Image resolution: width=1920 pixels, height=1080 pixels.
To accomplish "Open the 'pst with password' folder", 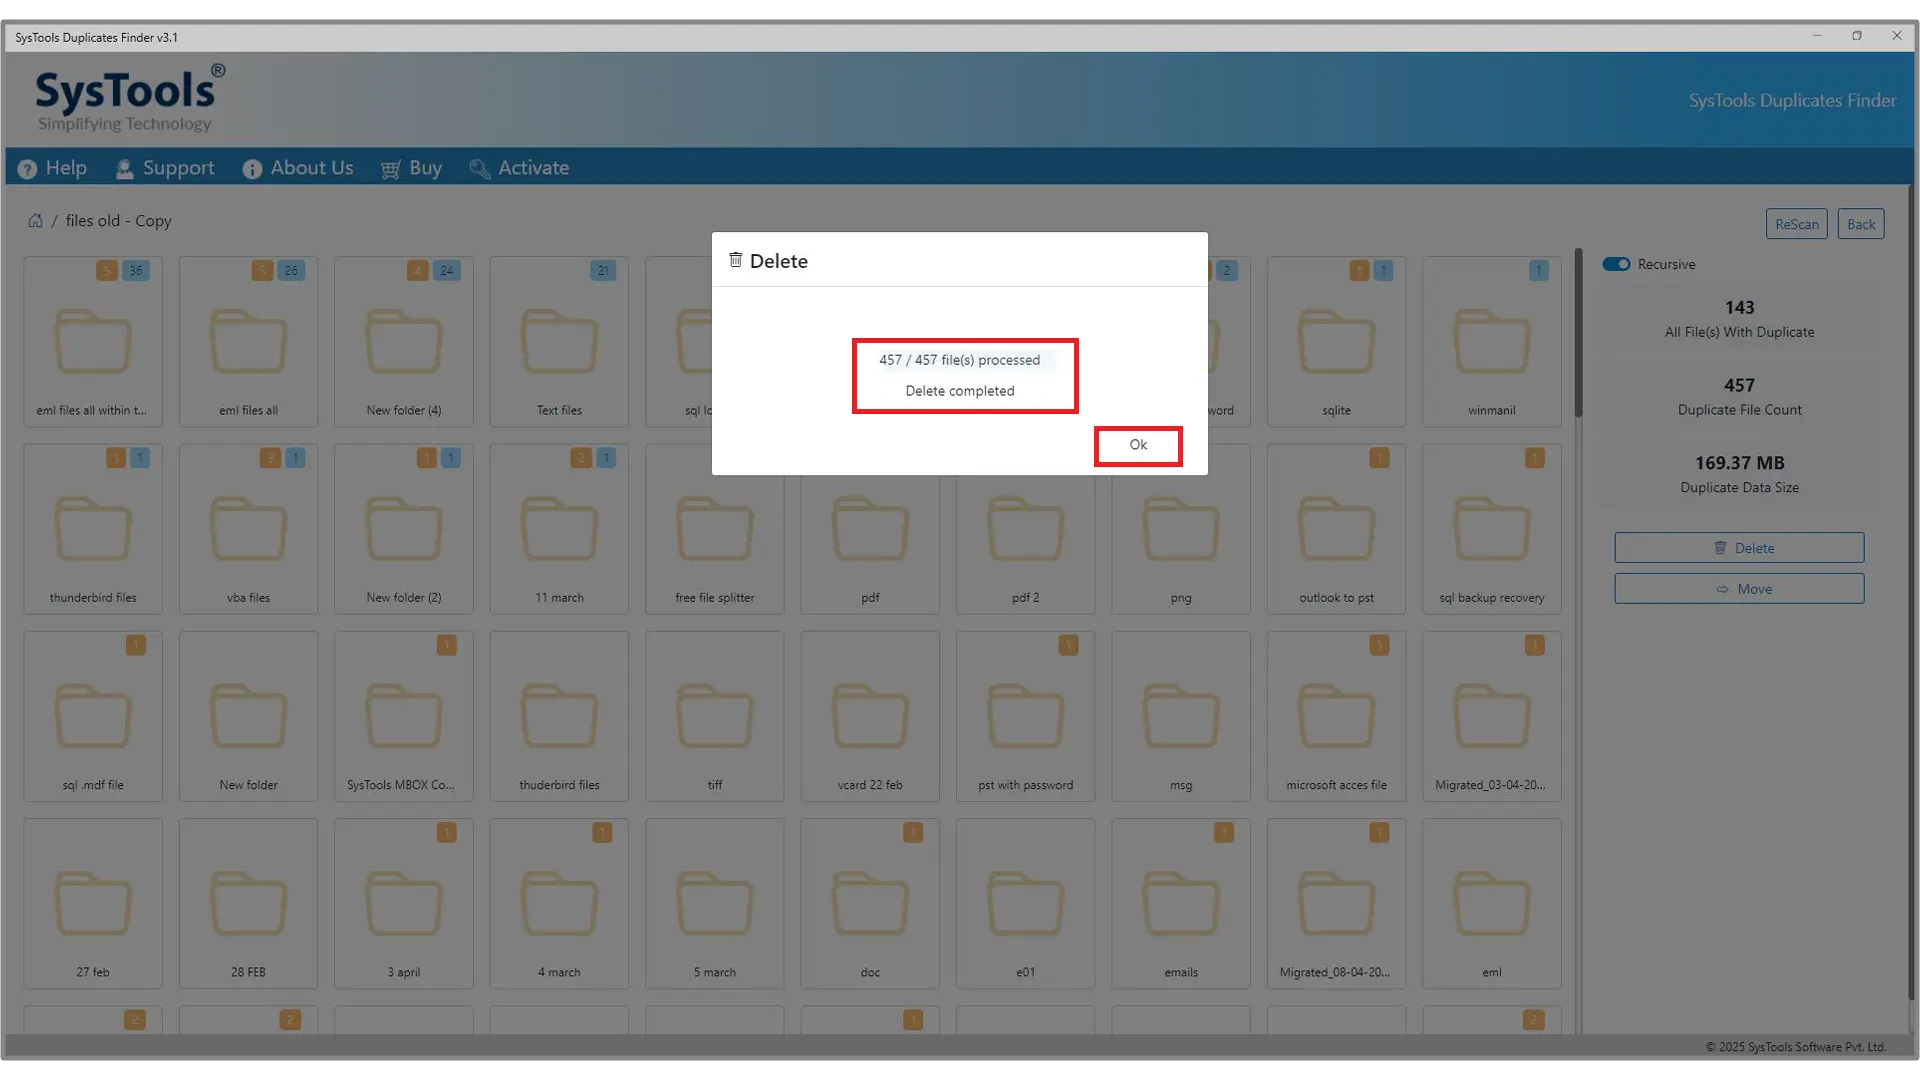I will click(1025, 716).
